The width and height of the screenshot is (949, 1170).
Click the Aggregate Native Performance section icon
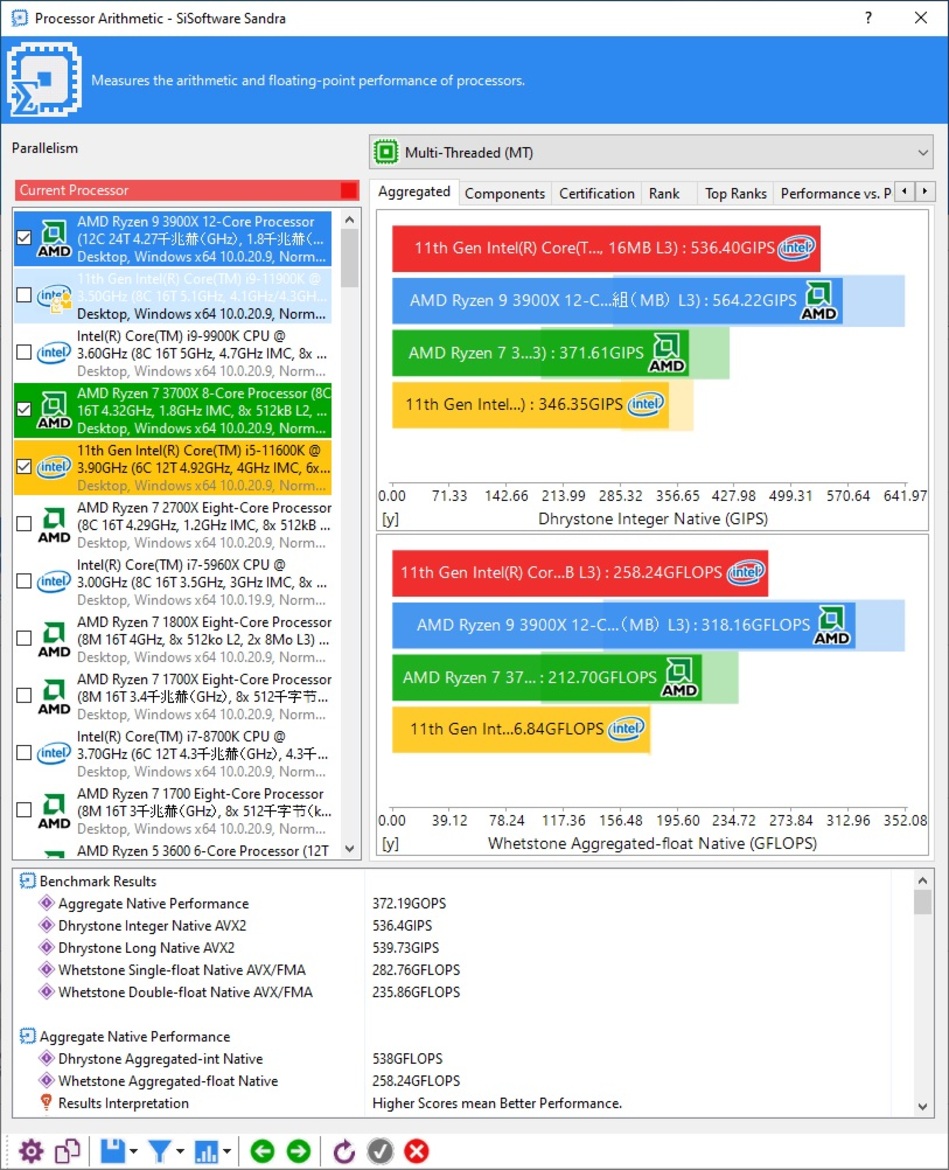click(27, 1036)
